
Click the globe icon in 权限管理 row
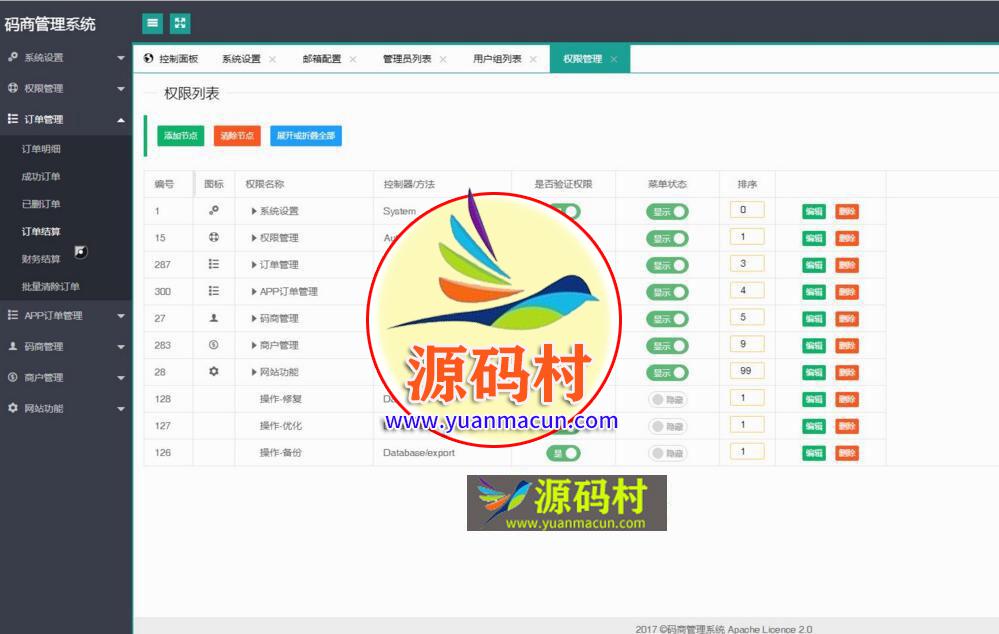coord(213,238)
